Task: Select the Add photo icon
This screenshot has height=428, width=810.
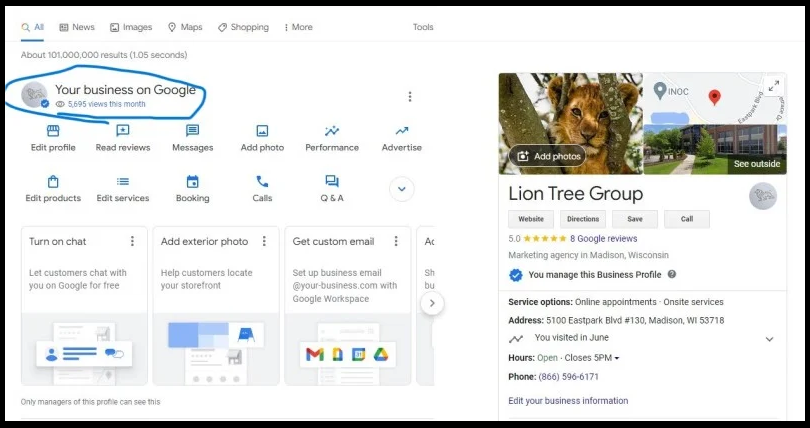Action: pyautogui.click(x=262, y=131)
